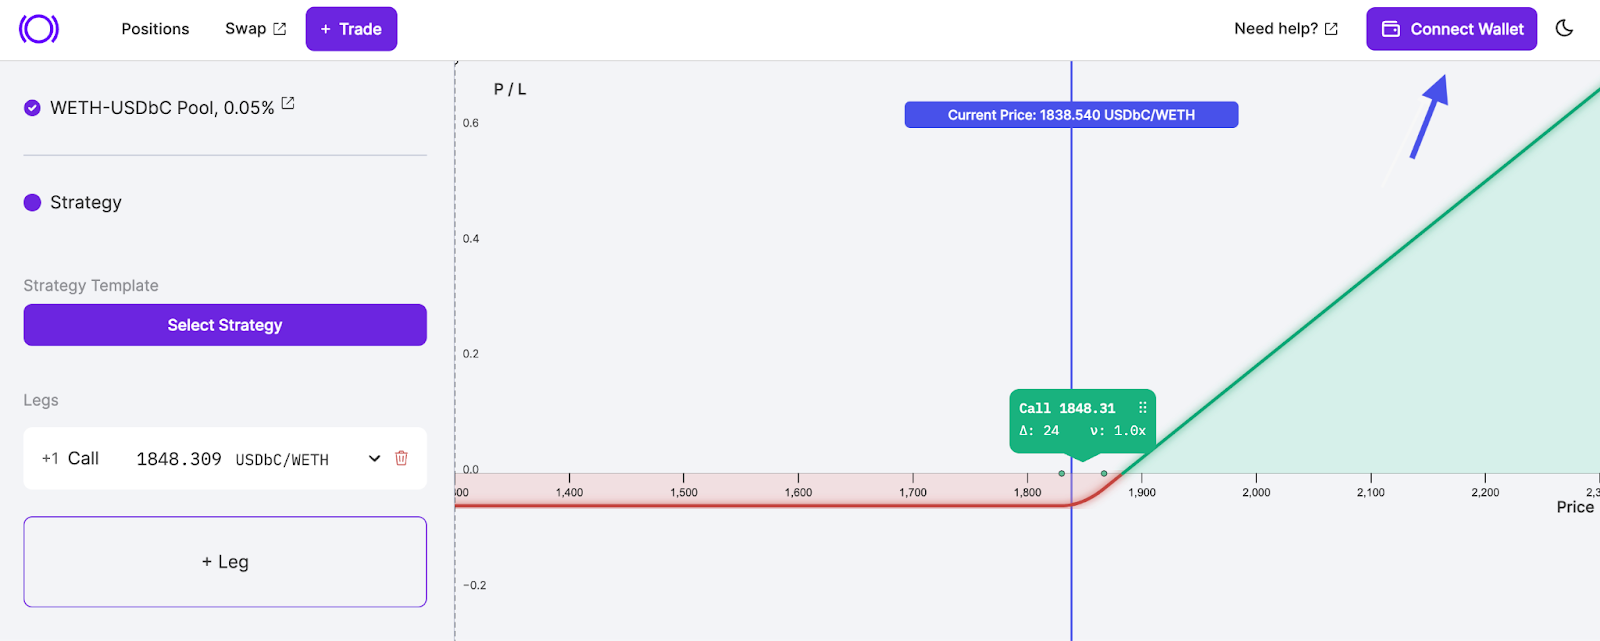Open the Select Strategy template dropdown
This screenshot has height=641, width=1600.
point(225,325)
